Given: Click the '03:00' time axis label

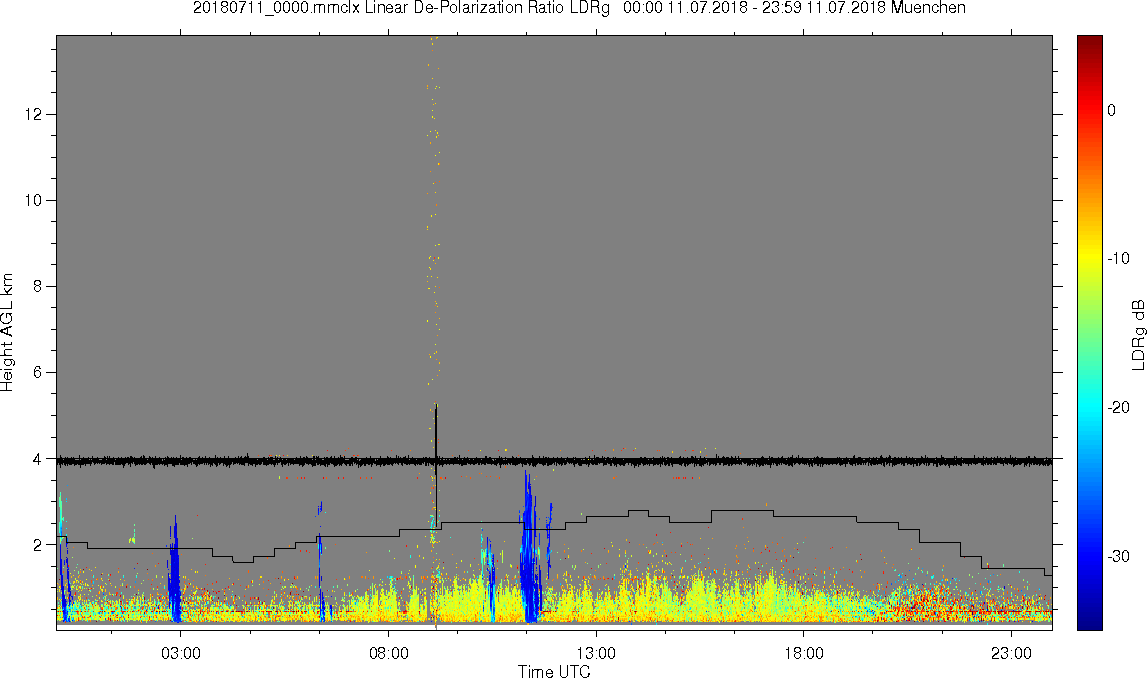Looking at the screenshot, I should tap(181, 653).
